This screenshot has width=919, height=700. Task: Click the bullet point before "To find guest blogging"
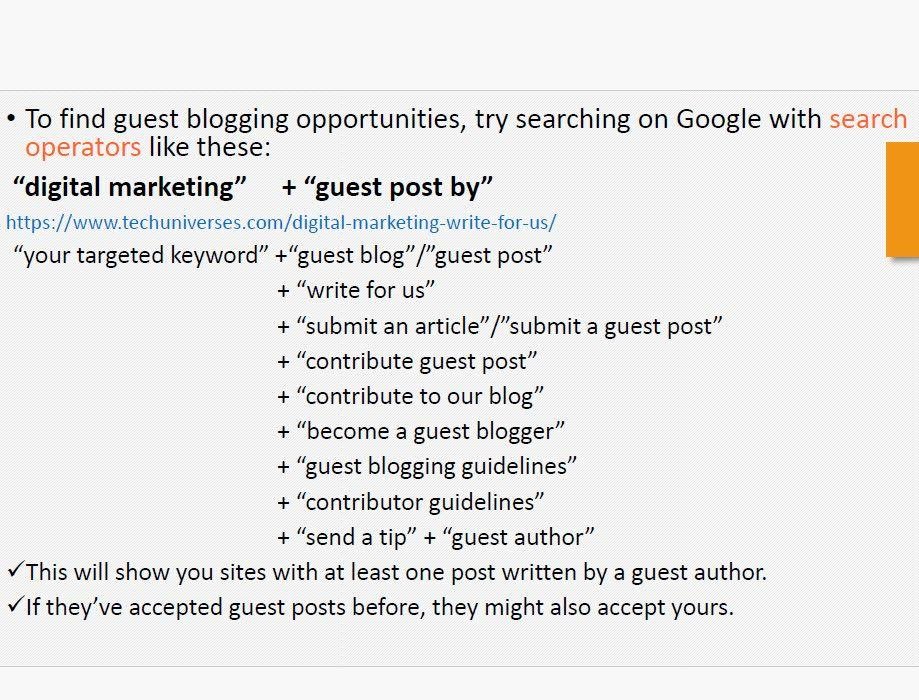click(11, 118)
